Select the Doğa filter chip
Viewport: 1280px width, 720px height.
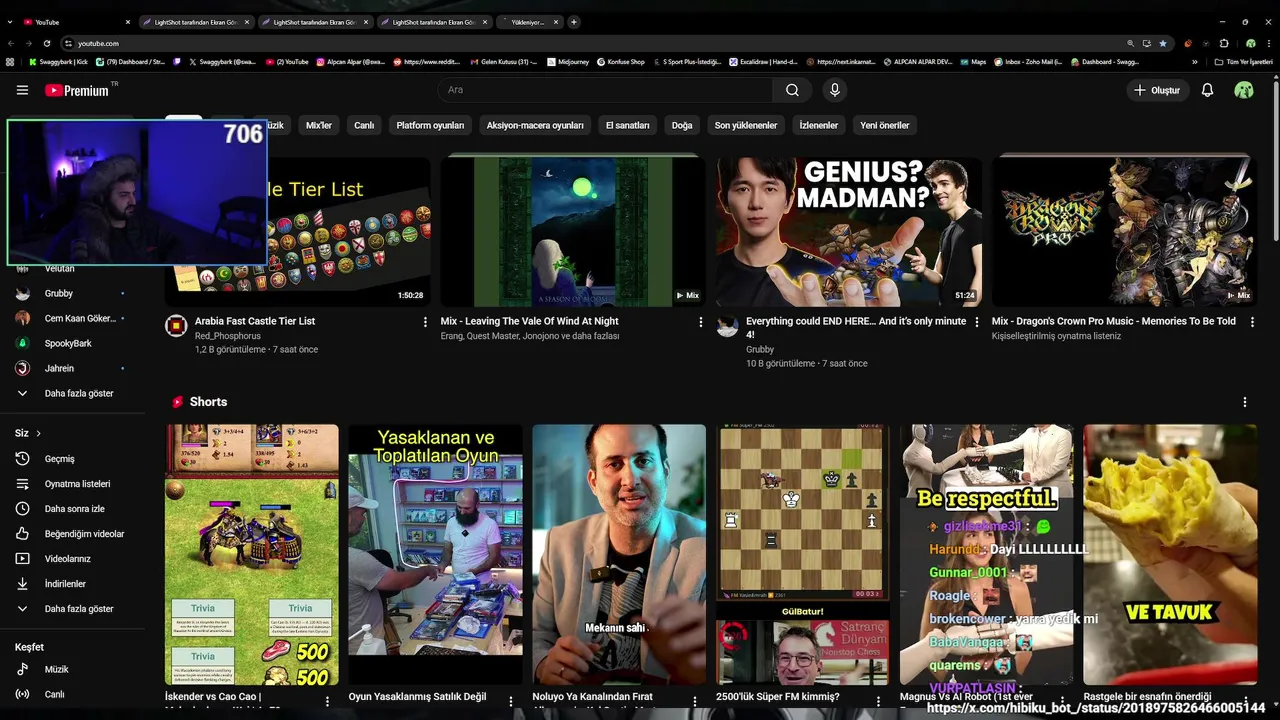click(682, 126)
